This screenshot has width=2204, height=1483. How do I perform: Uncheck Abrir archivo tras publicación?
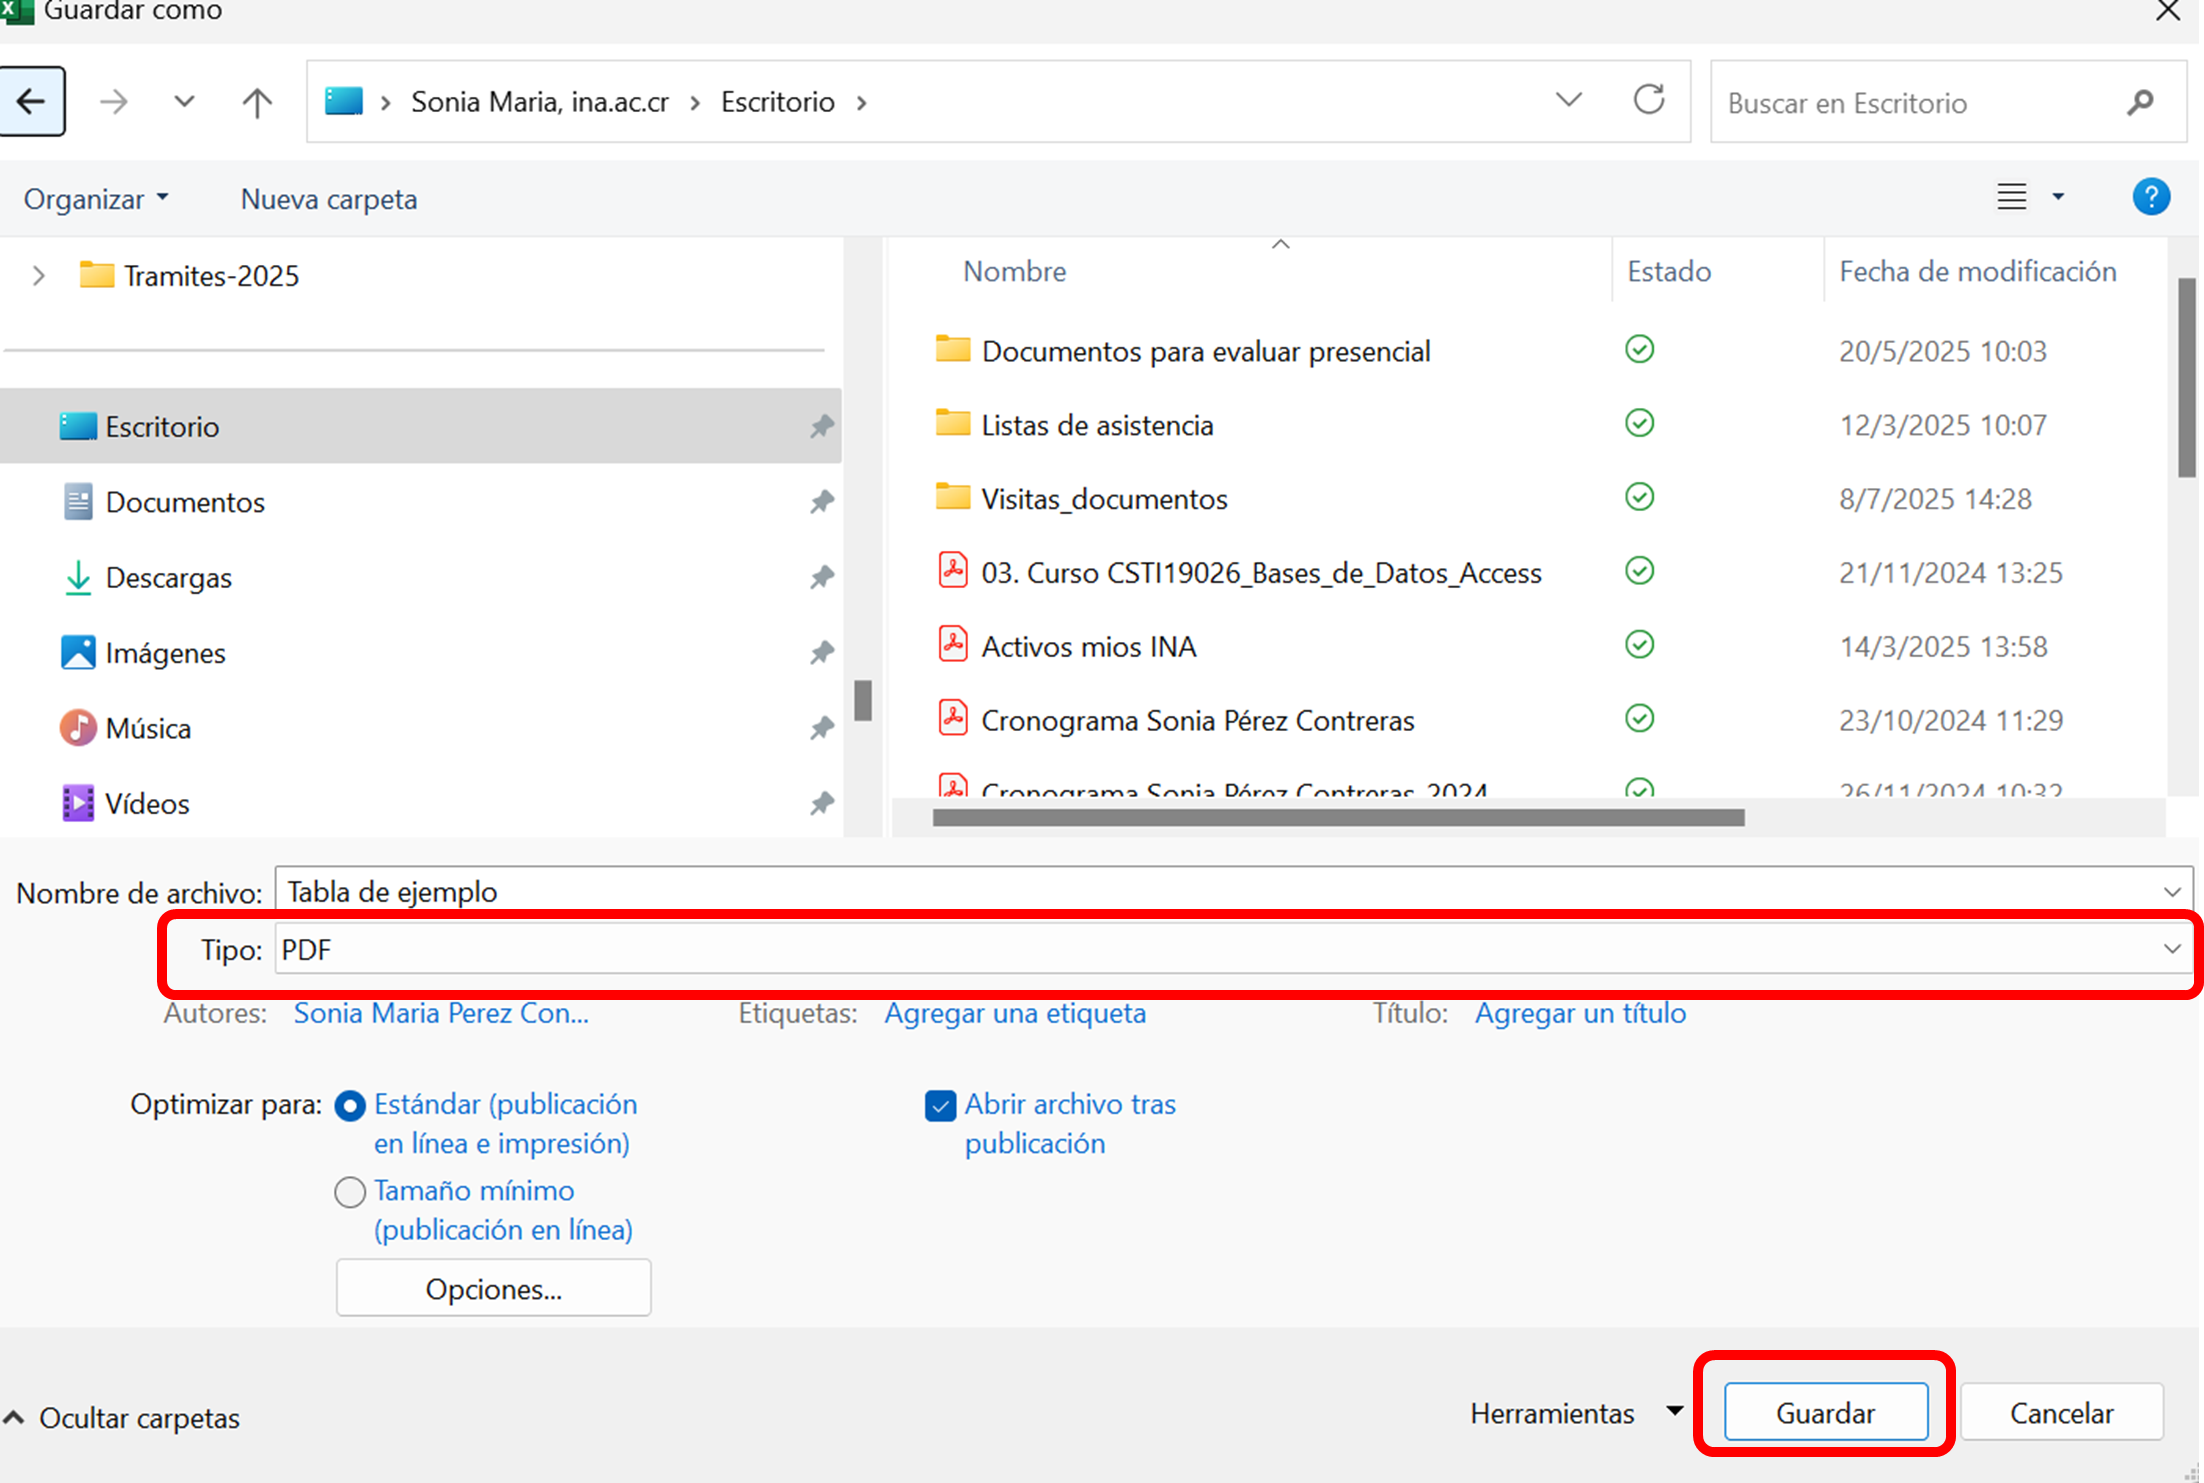pyautogui.click(x=940, y=1106)
